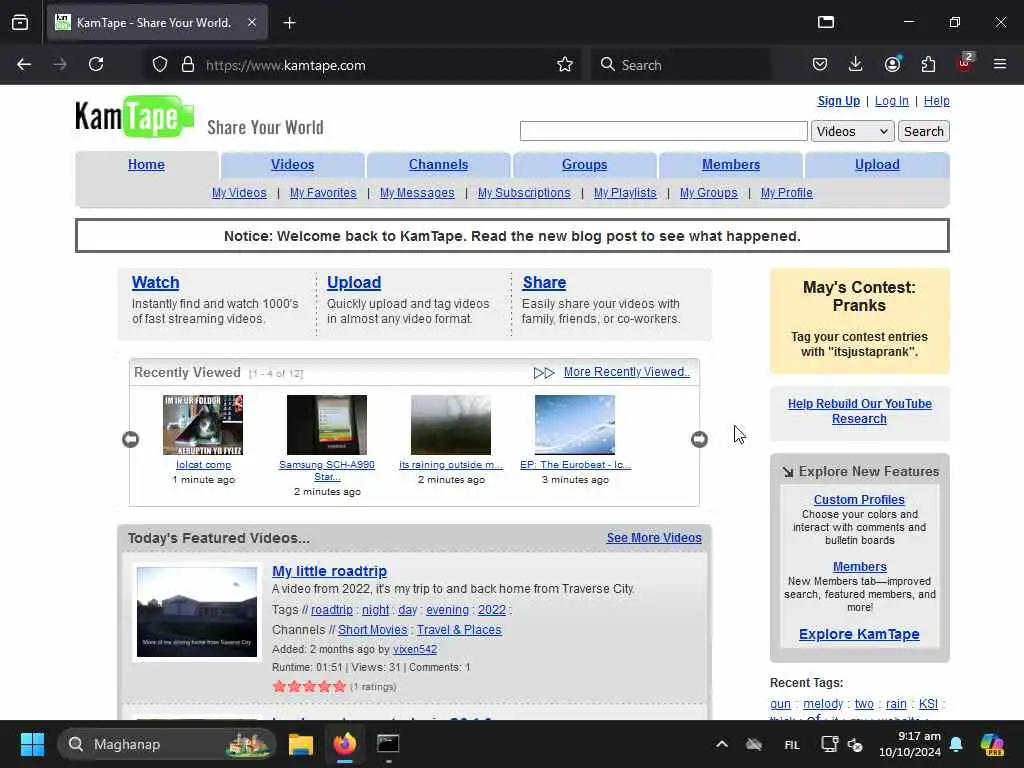This screenshot has width=1024, height=768.
Task: Open the Firefox View icon at top left
Action: click(x=20, y=22)
